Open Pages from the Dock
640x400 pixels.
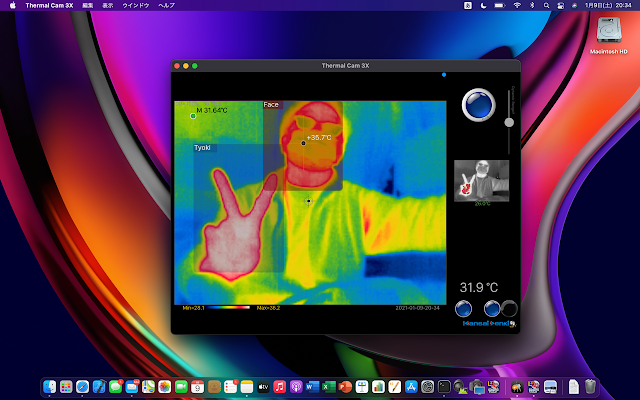(x=395, y=386)
